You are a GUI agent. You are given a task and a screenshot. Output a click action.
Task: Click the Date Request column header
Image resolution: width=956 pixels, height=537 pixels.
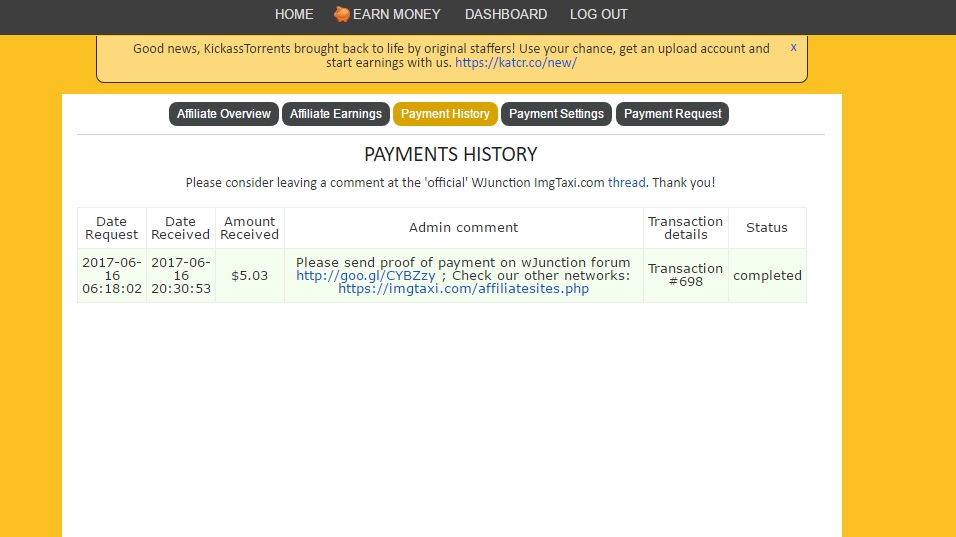click(x=112, y=228)
